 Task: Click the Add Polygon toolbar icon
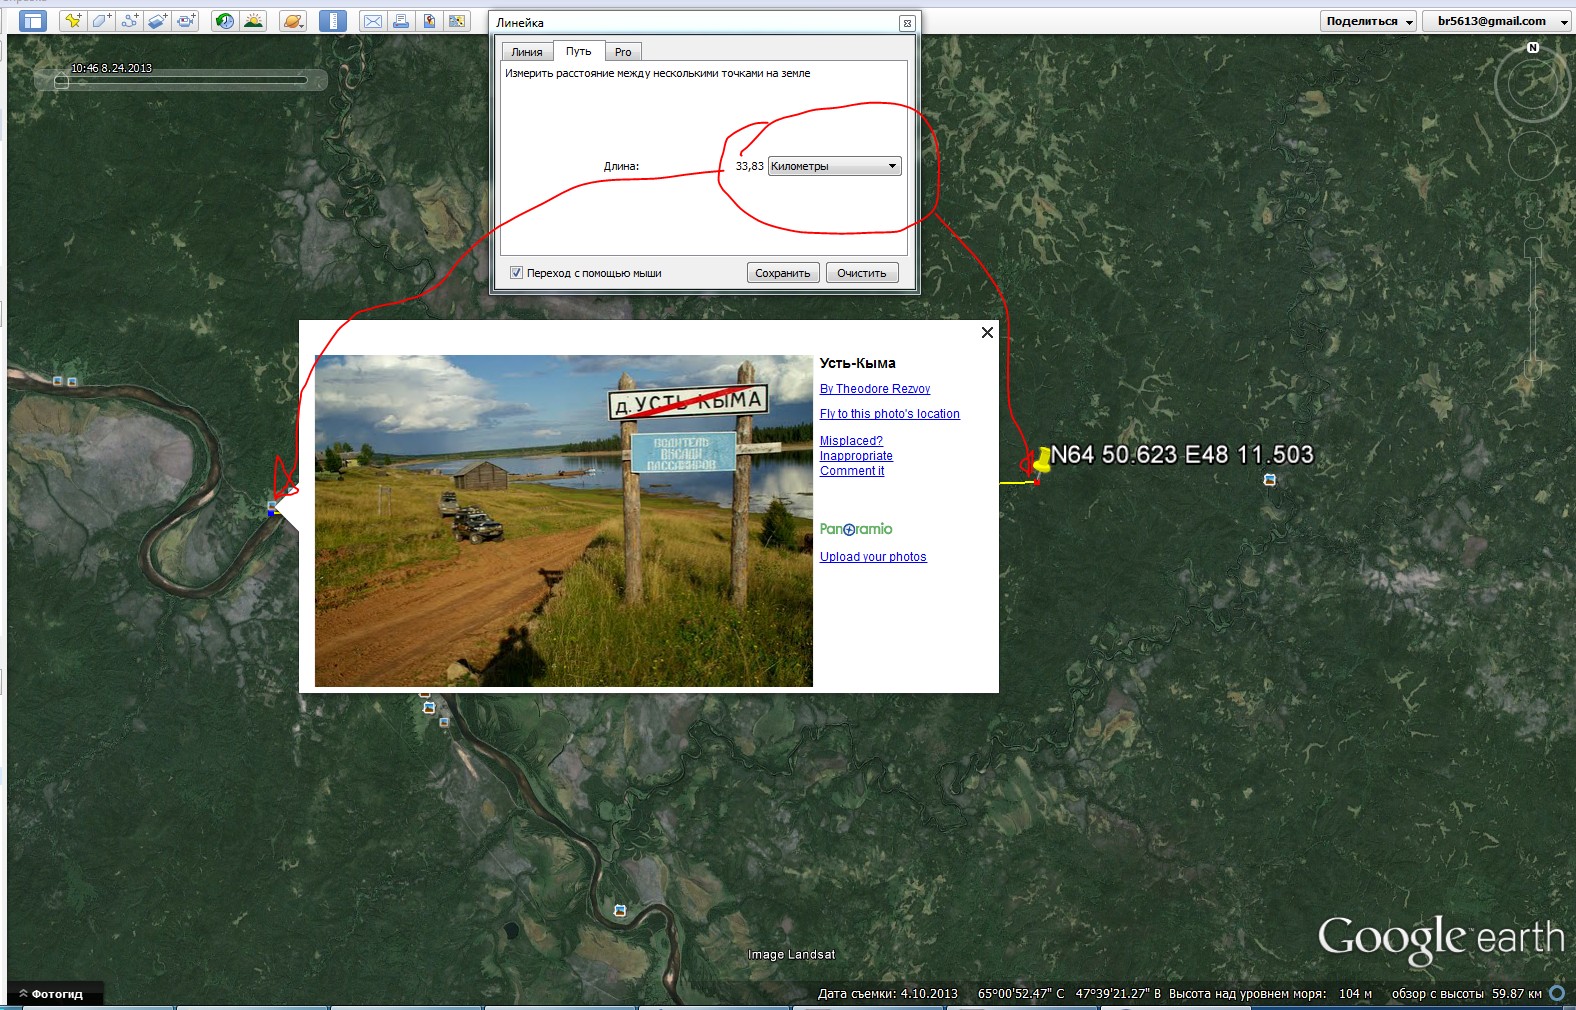(101, 21)
